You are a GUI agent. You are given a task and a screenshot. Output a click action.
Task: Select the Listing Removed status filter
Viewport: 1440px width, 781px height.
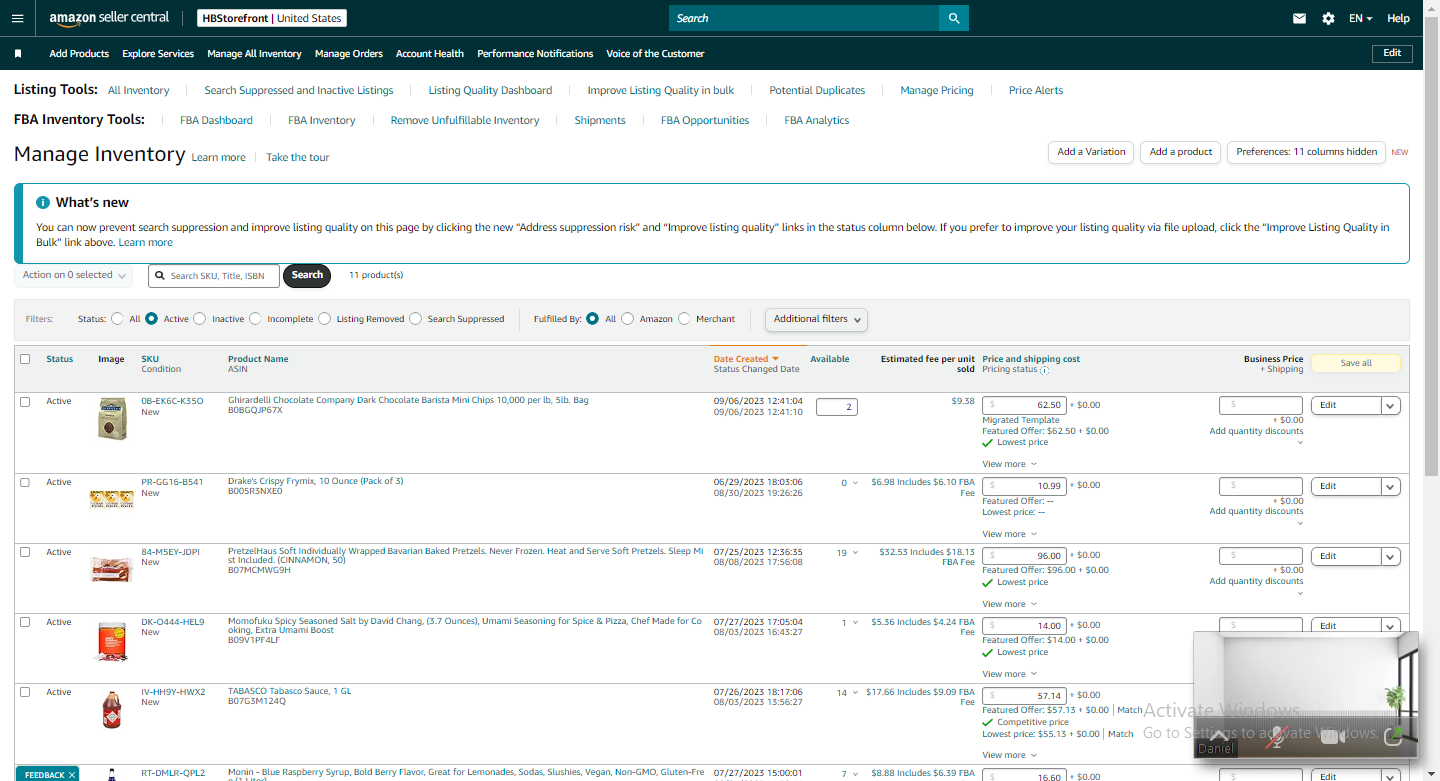[x=326, y=319]
